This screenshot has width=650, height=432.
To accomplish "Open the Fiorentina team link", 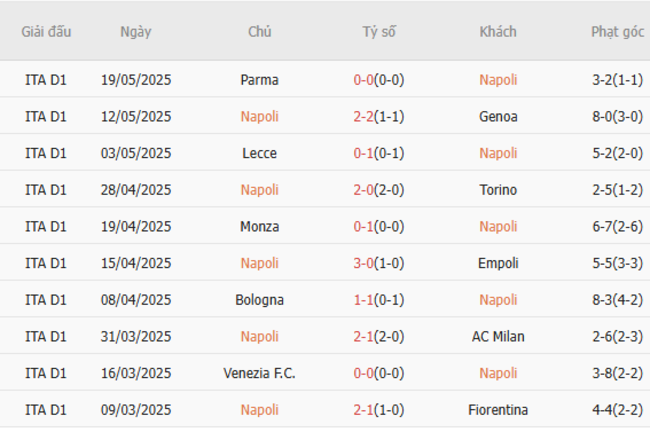I will pyautogui.click(x=498, y=410).
